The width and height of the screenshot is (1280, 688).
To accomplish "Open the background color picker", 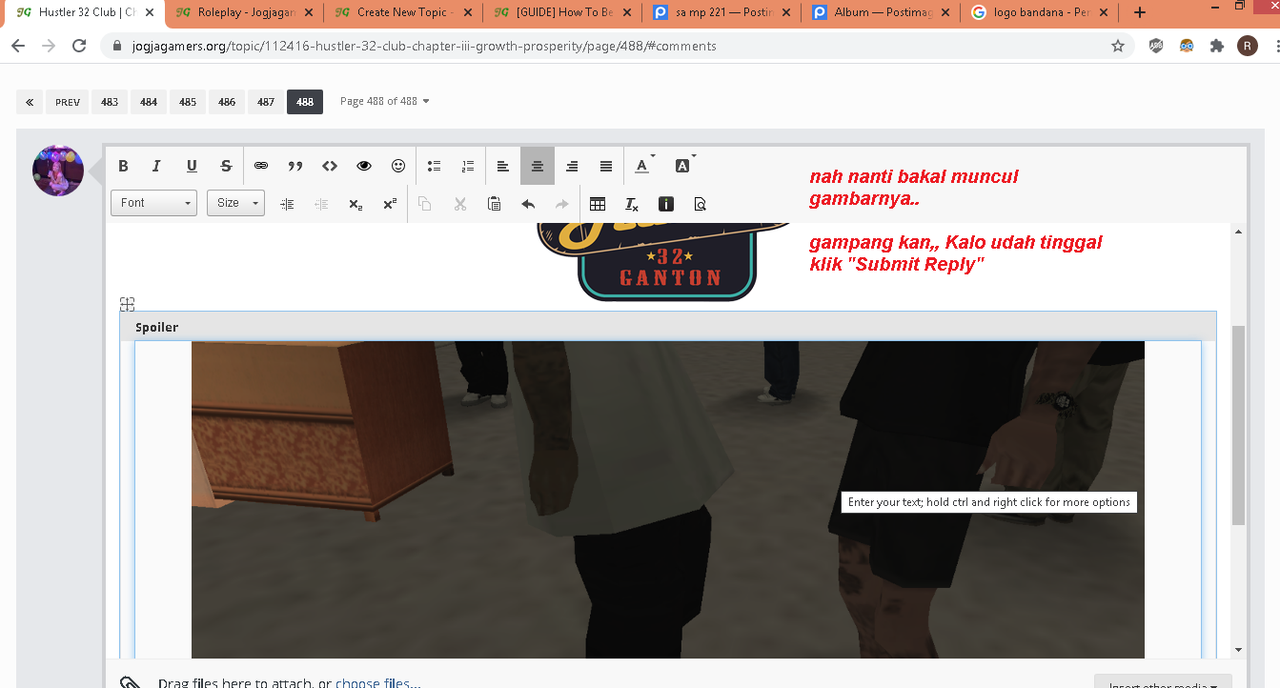I will (684, 166).
